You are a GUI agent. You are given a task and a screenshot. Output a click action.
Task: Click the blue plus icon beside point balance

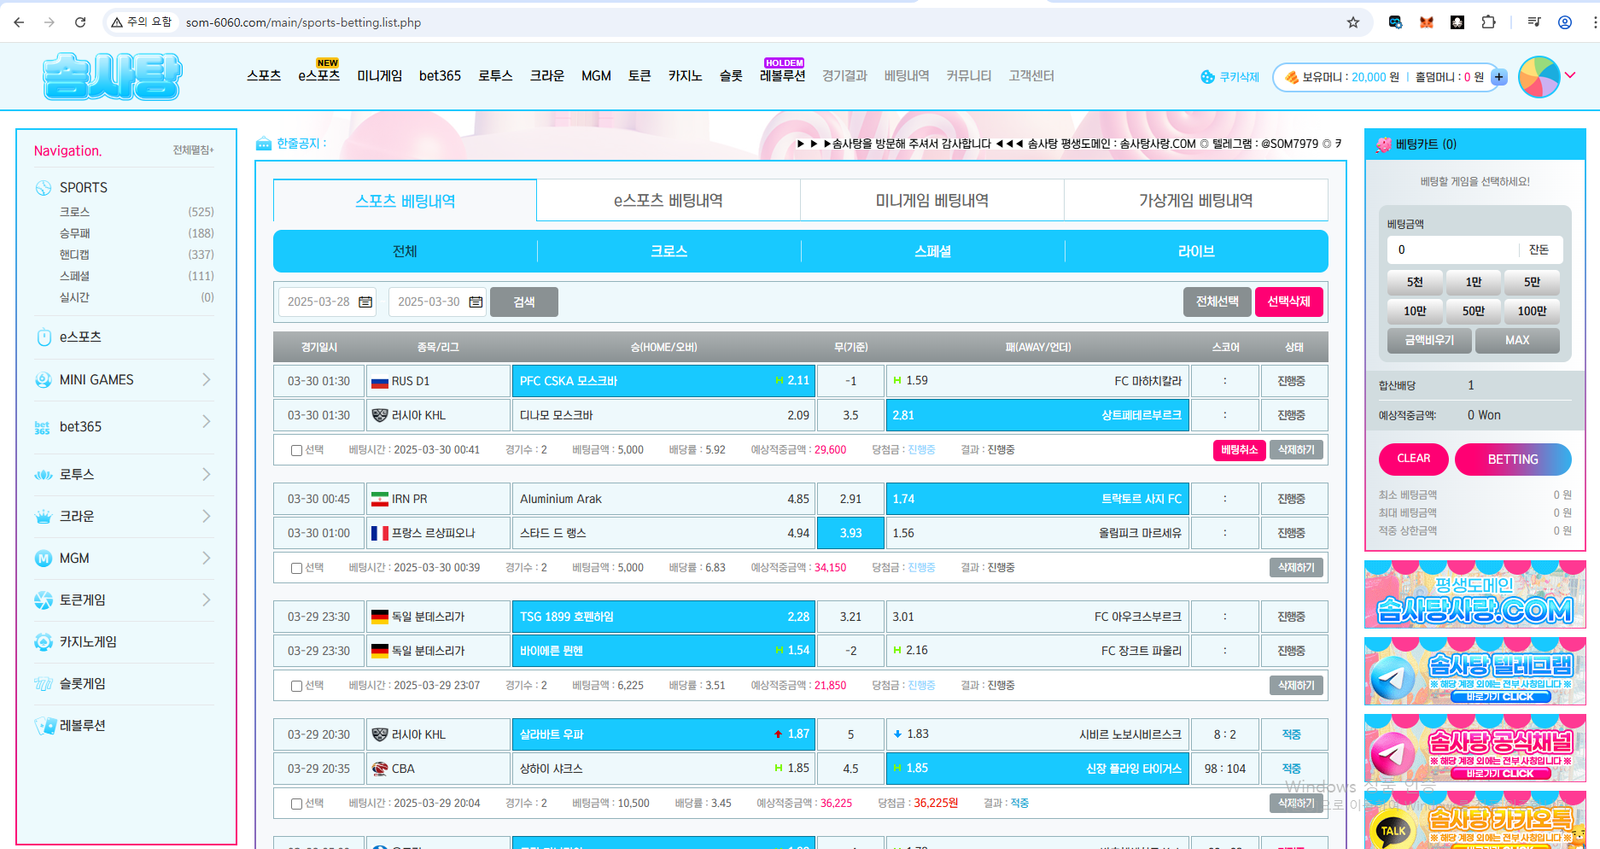1498,77
